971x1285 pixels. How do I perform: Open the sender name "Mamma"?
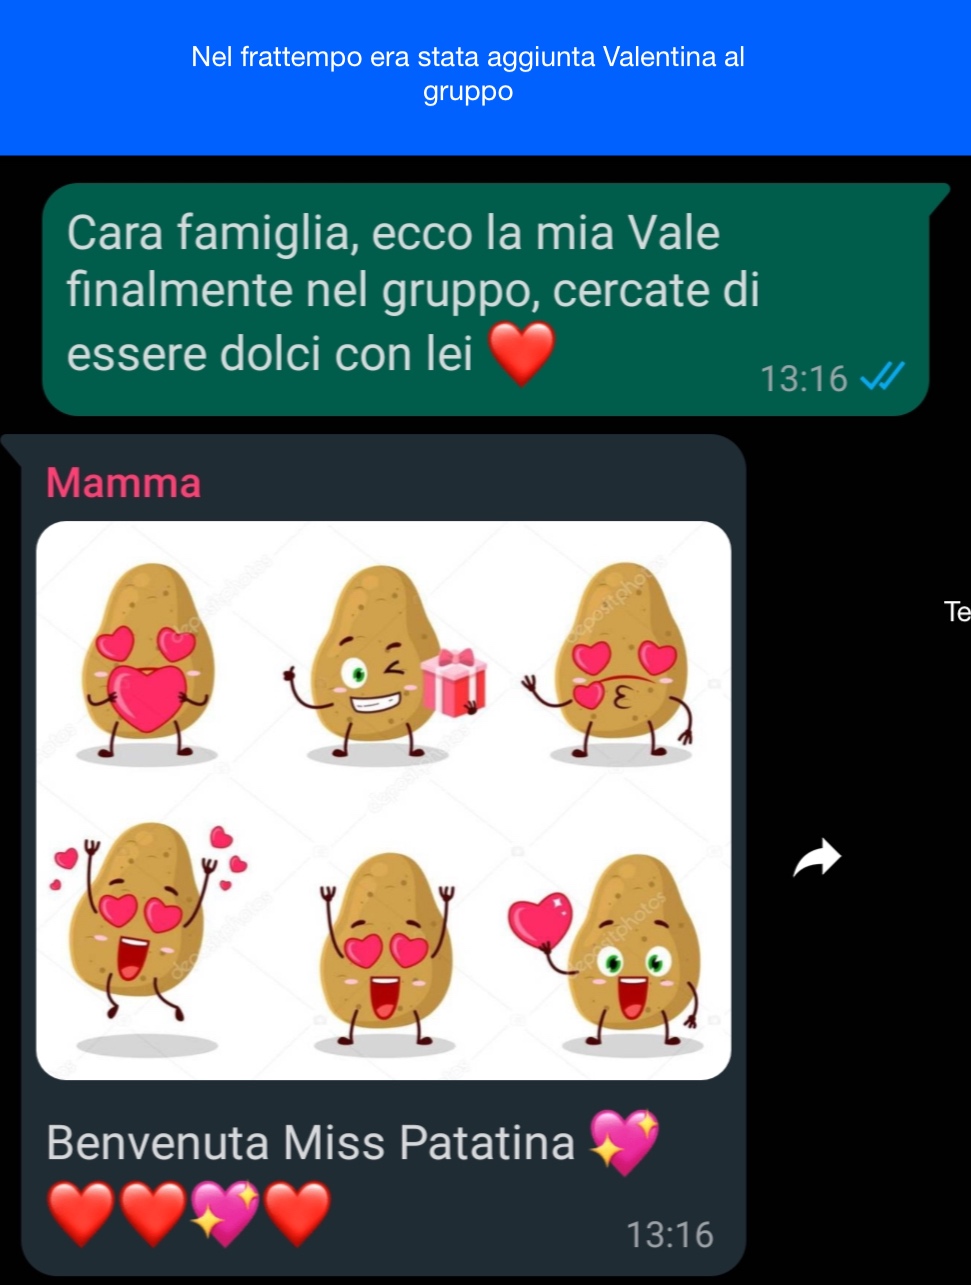pyautogui.click(x=124, y=483)
